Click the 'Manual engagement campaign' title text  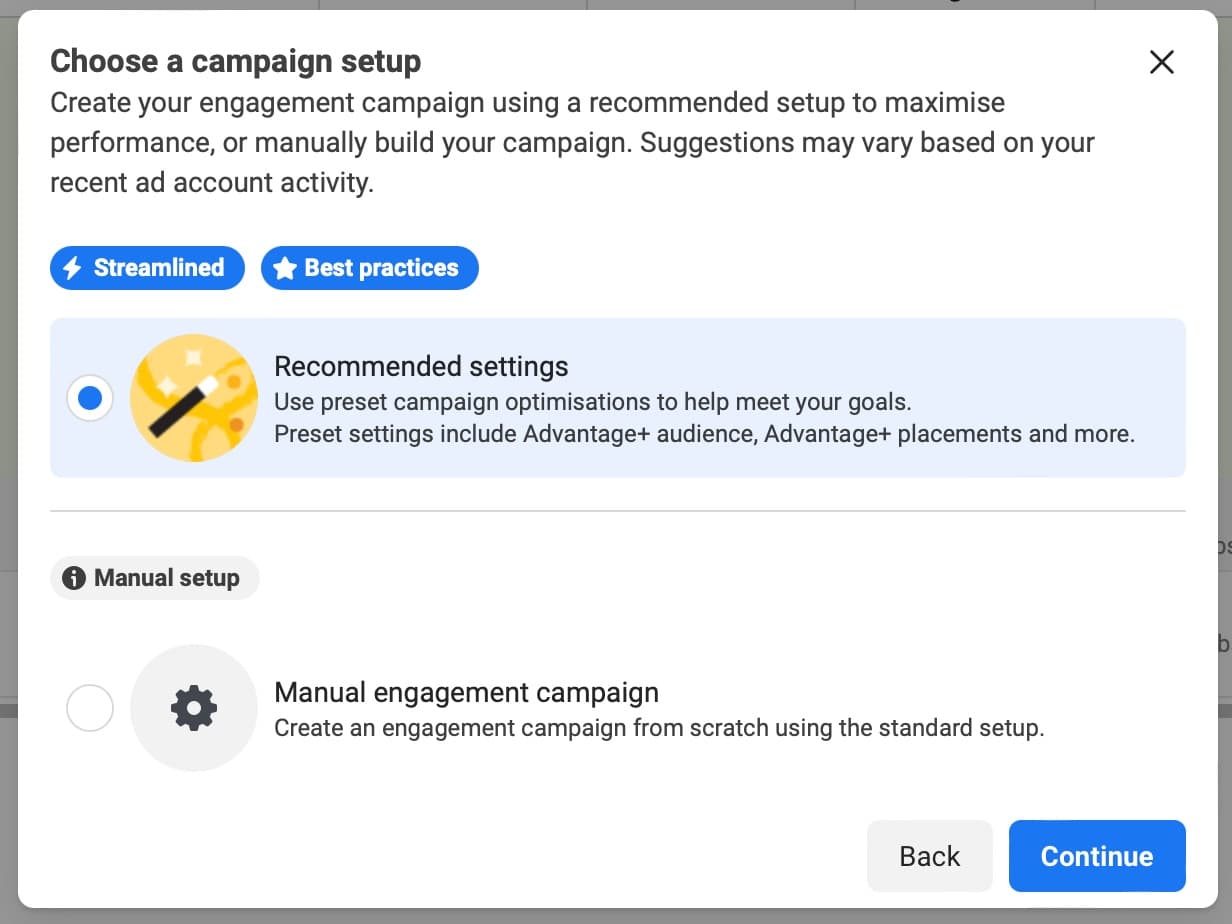466,692
